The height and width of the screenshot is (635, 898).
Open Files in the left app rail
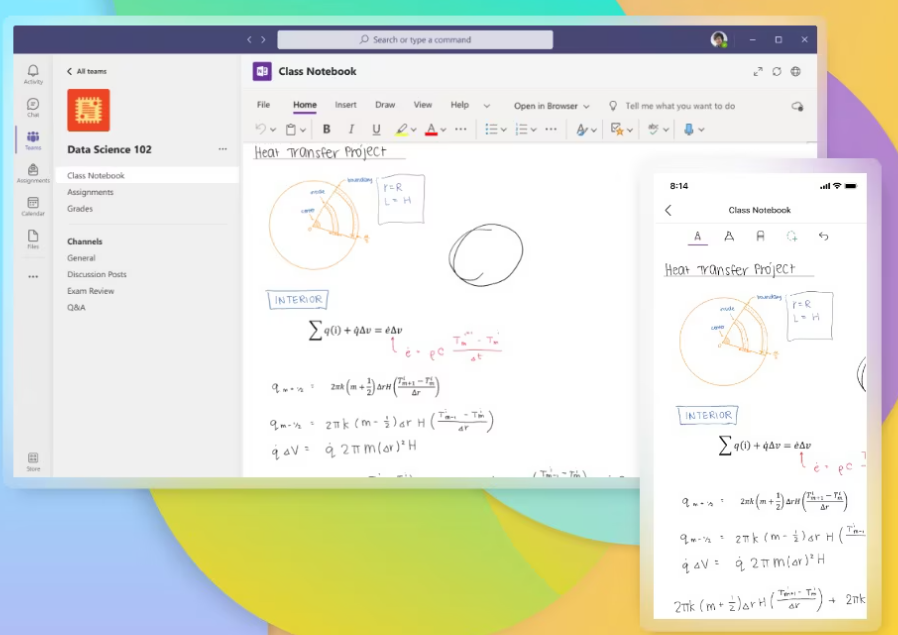coord(33,239)
